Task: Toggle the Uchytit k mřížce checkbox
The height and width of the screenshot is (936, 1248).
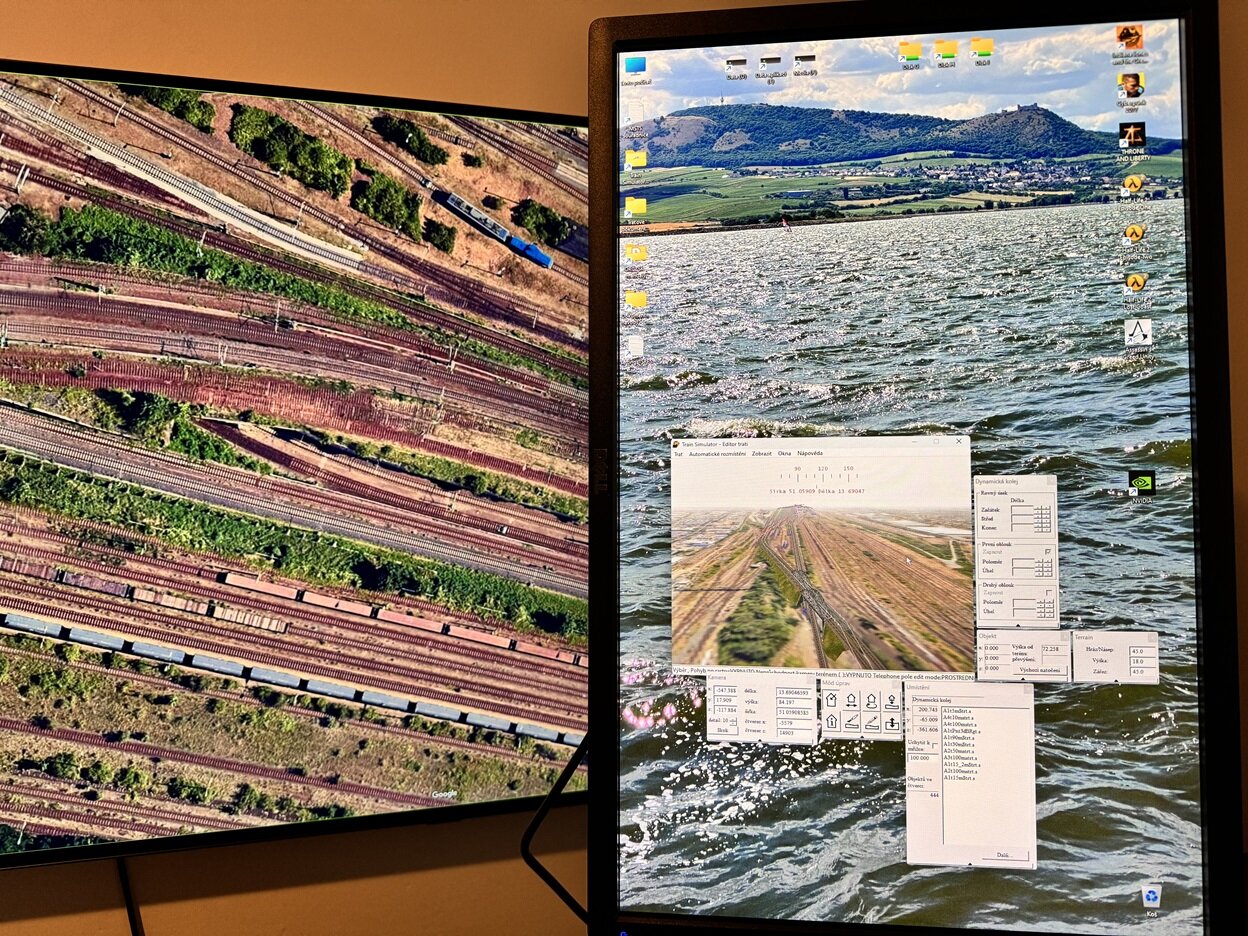Action: 935,746
